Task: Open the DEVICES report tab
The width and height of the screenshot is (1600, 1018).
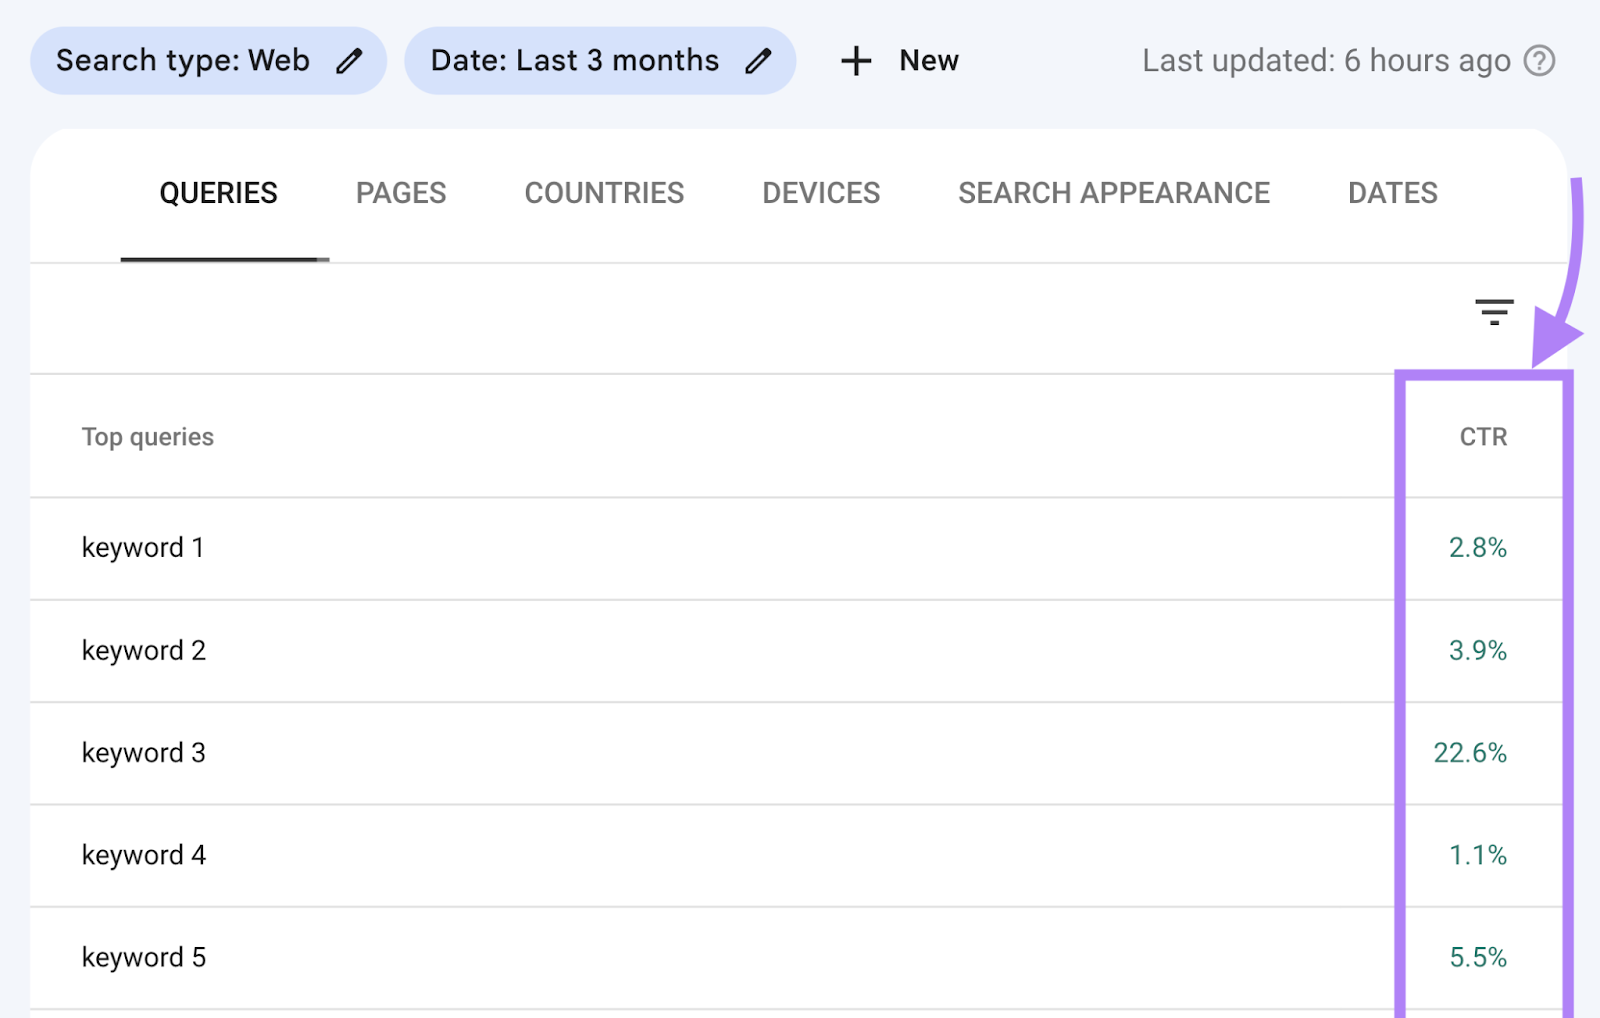Action: [820, 192]
